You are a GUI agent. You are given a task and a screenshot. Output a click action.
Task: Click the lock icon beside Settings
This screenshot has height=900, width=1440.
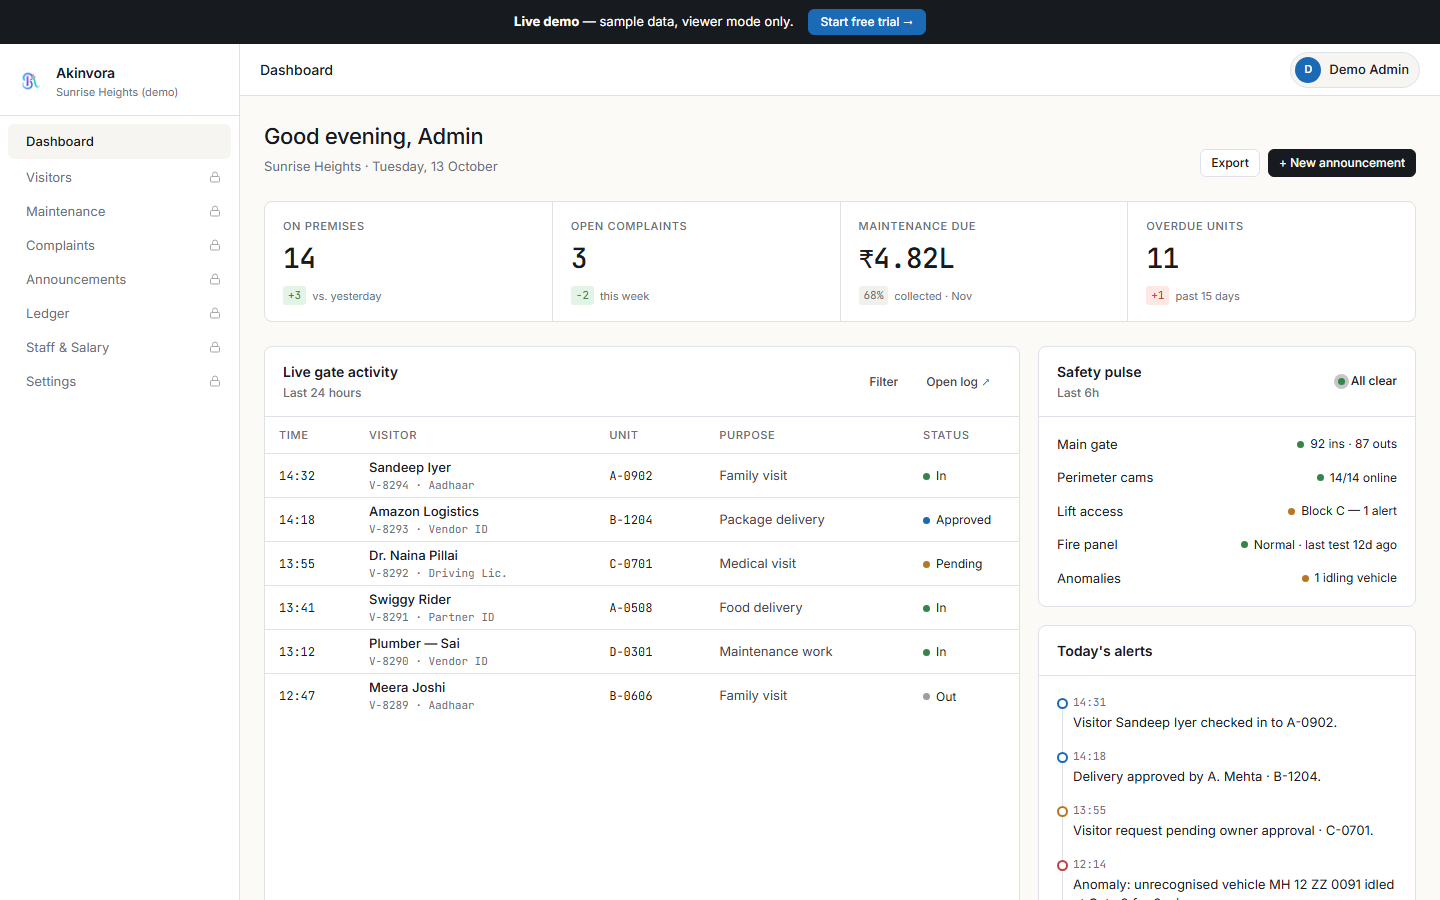(x=215, y=381)
